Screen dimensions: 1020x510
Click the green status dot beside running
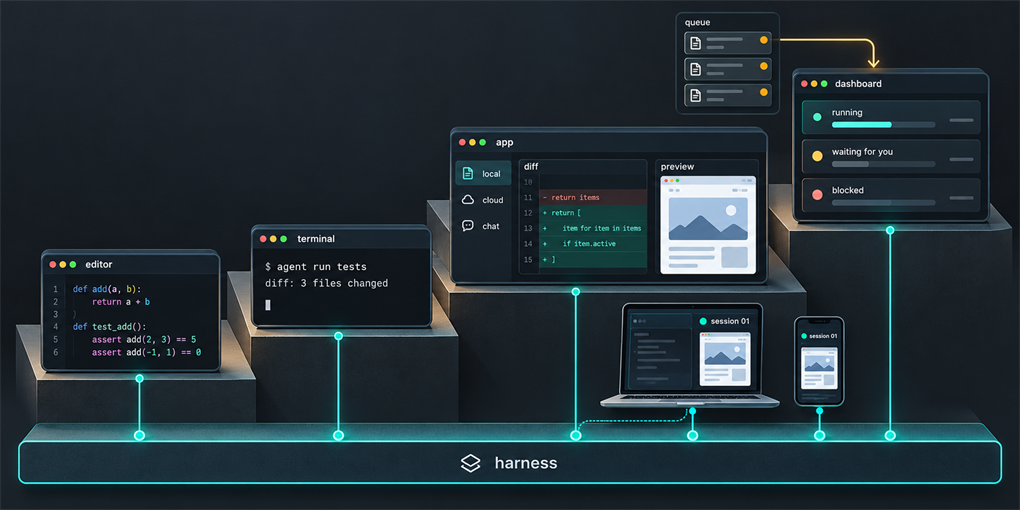pos(817,117)
